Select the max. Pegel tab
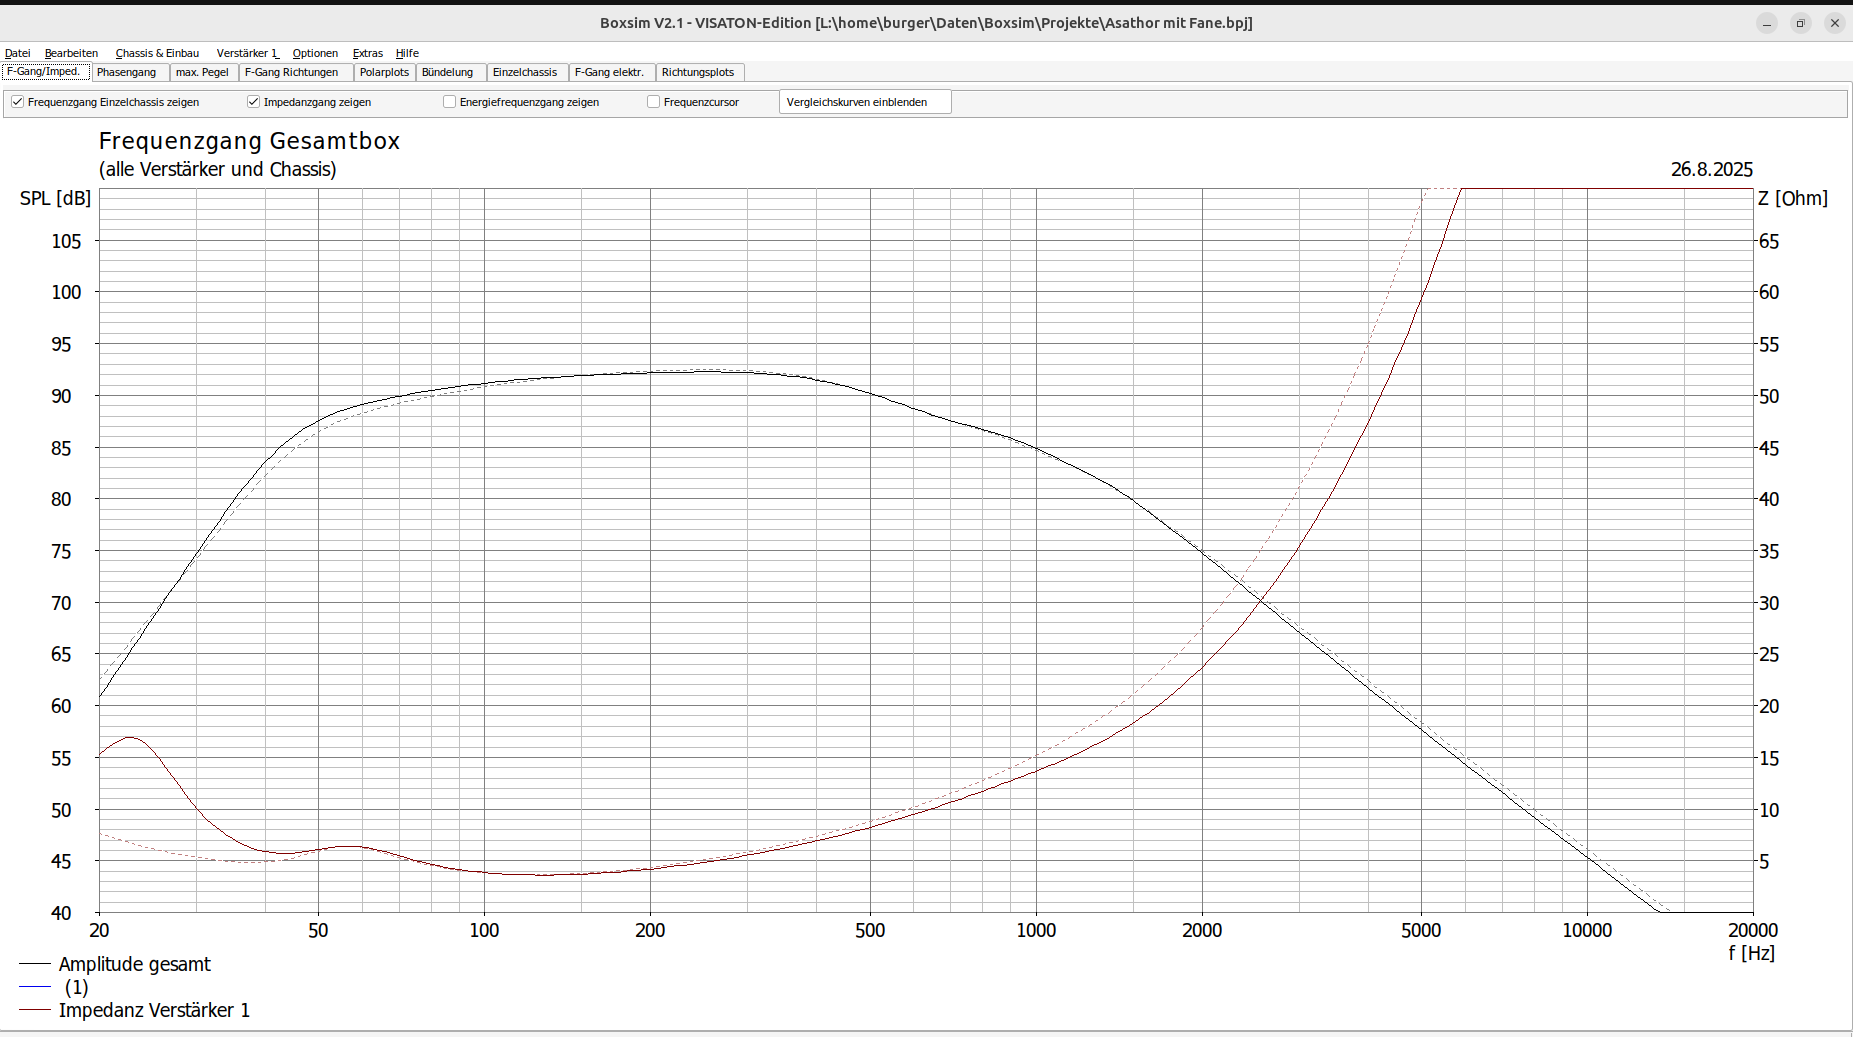This screenshot has width=1853, height=1037. point(202,72)
